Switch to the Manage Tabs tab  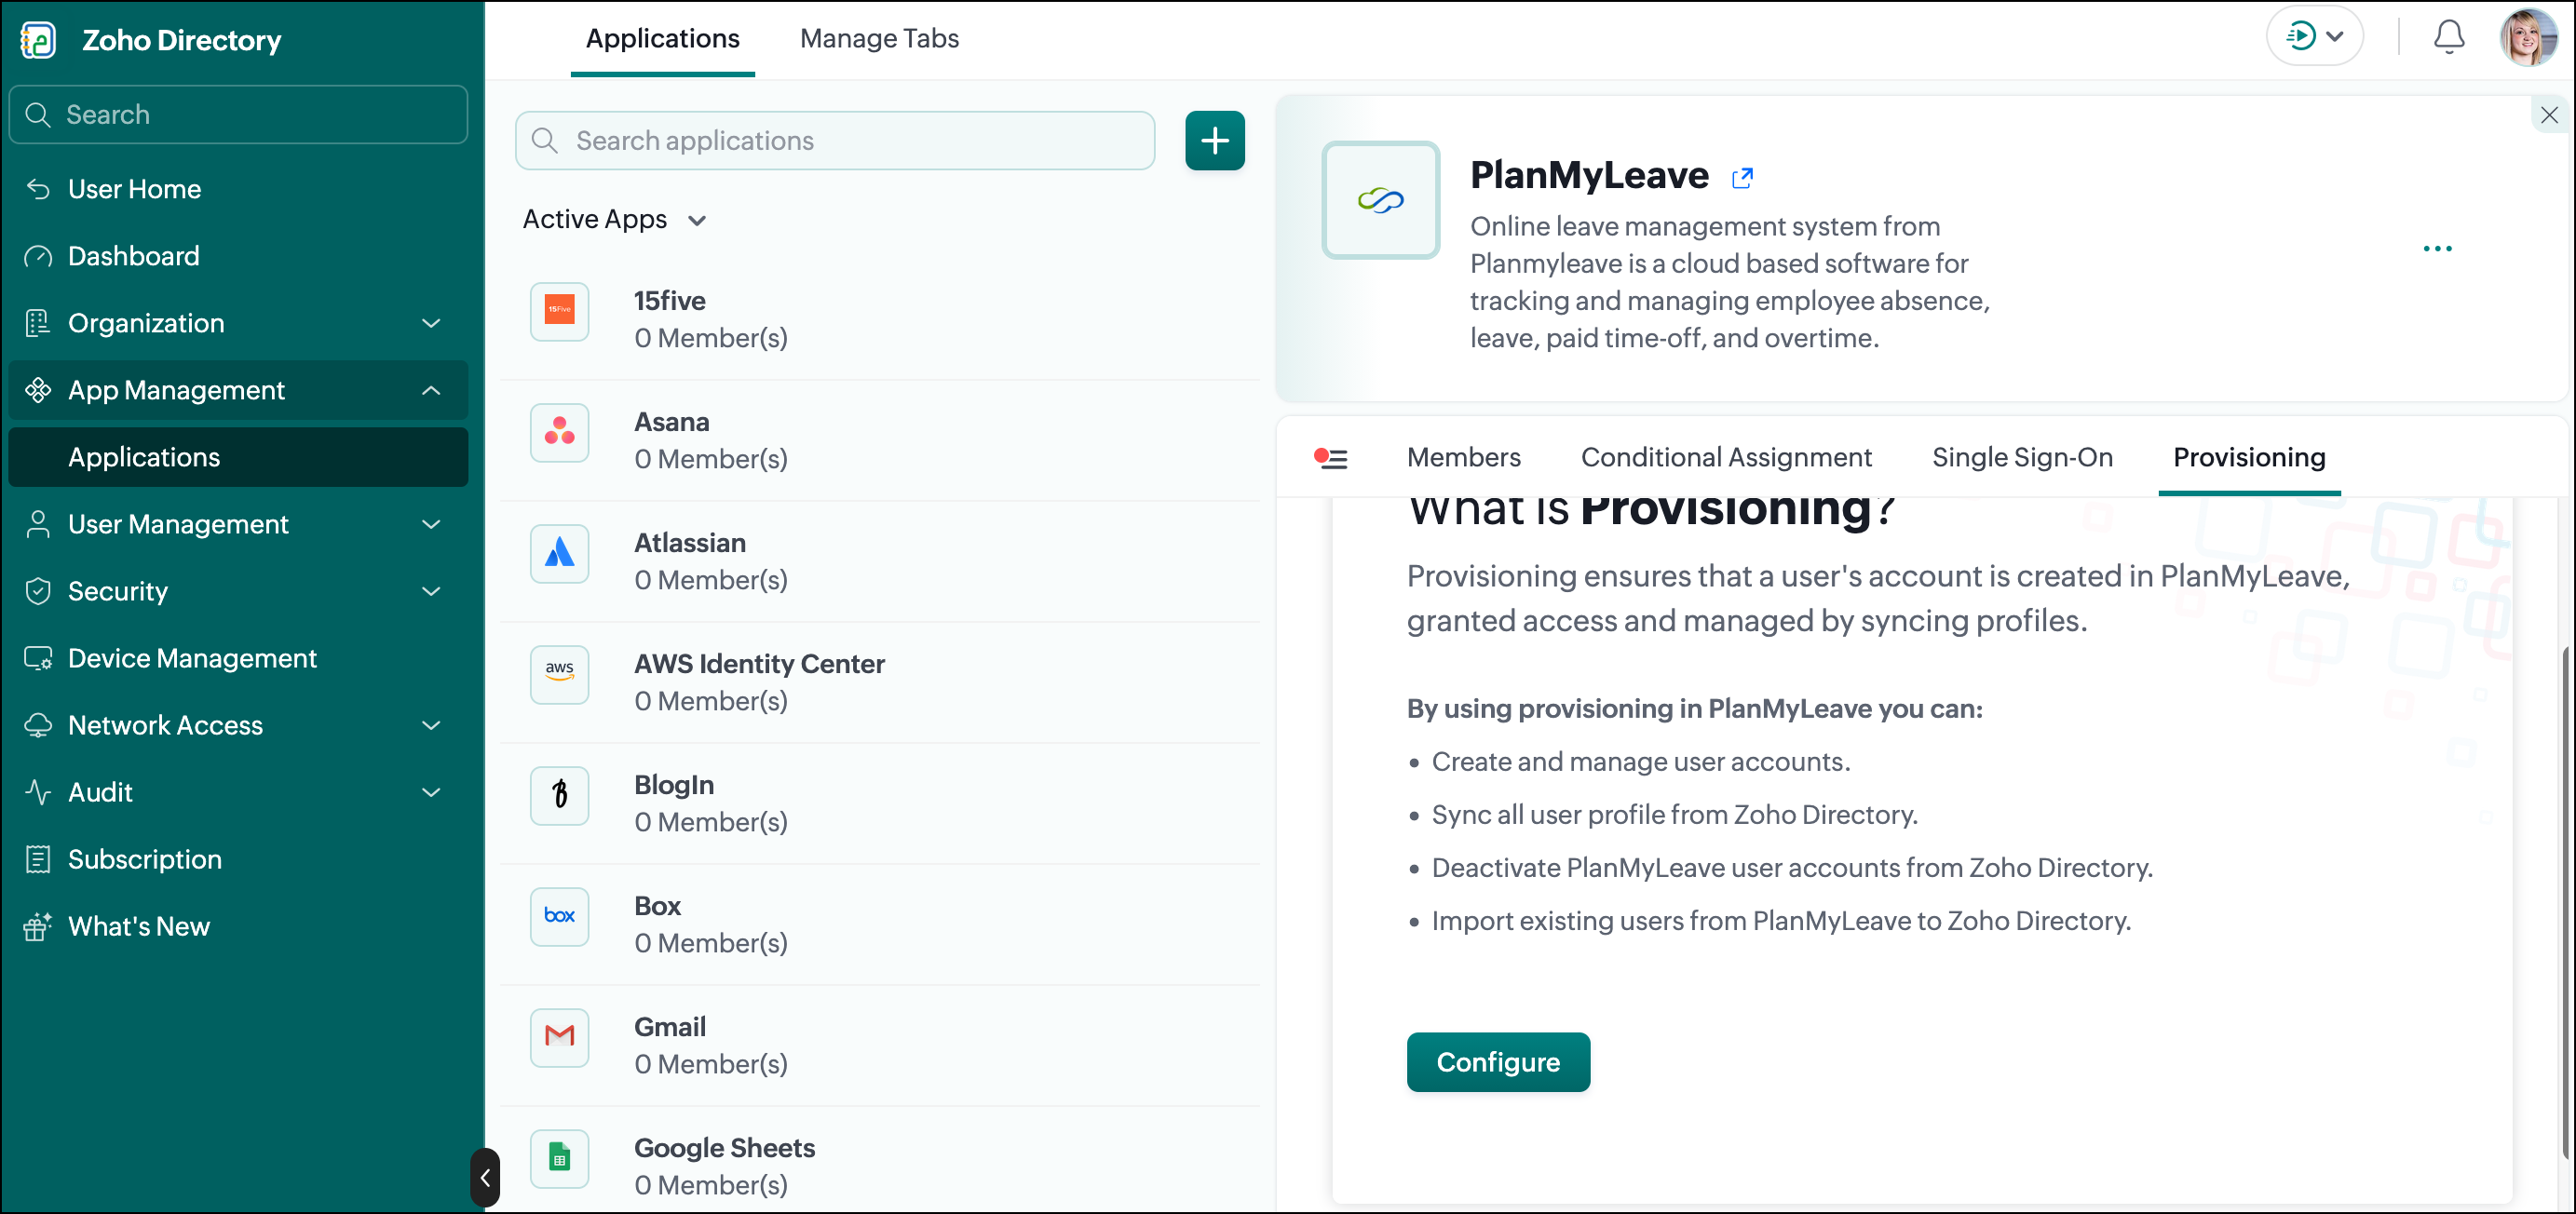pos(879,38)
